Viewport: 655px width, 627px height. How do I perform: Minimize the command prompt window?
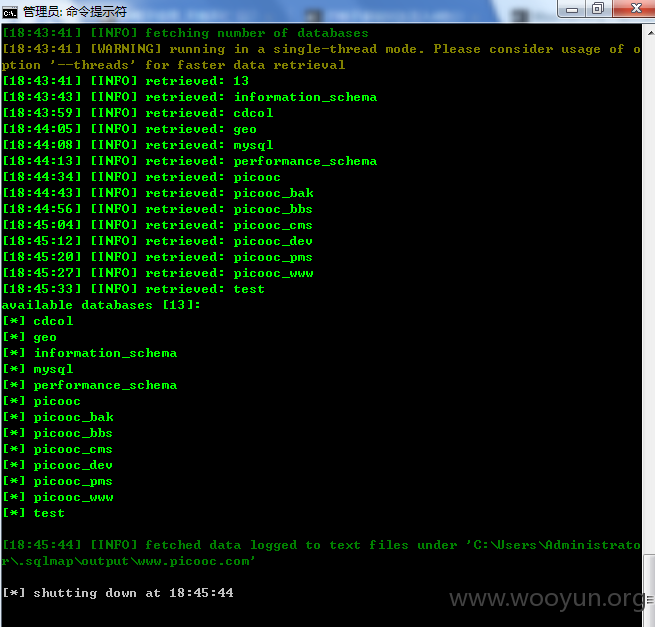point(572,9)
